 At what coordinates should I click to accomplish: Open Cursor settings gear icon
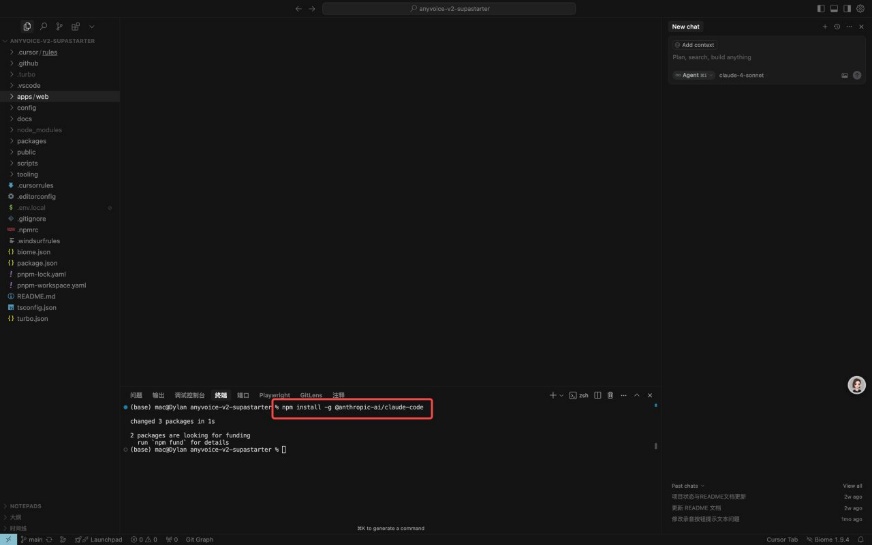click(860, 9)
